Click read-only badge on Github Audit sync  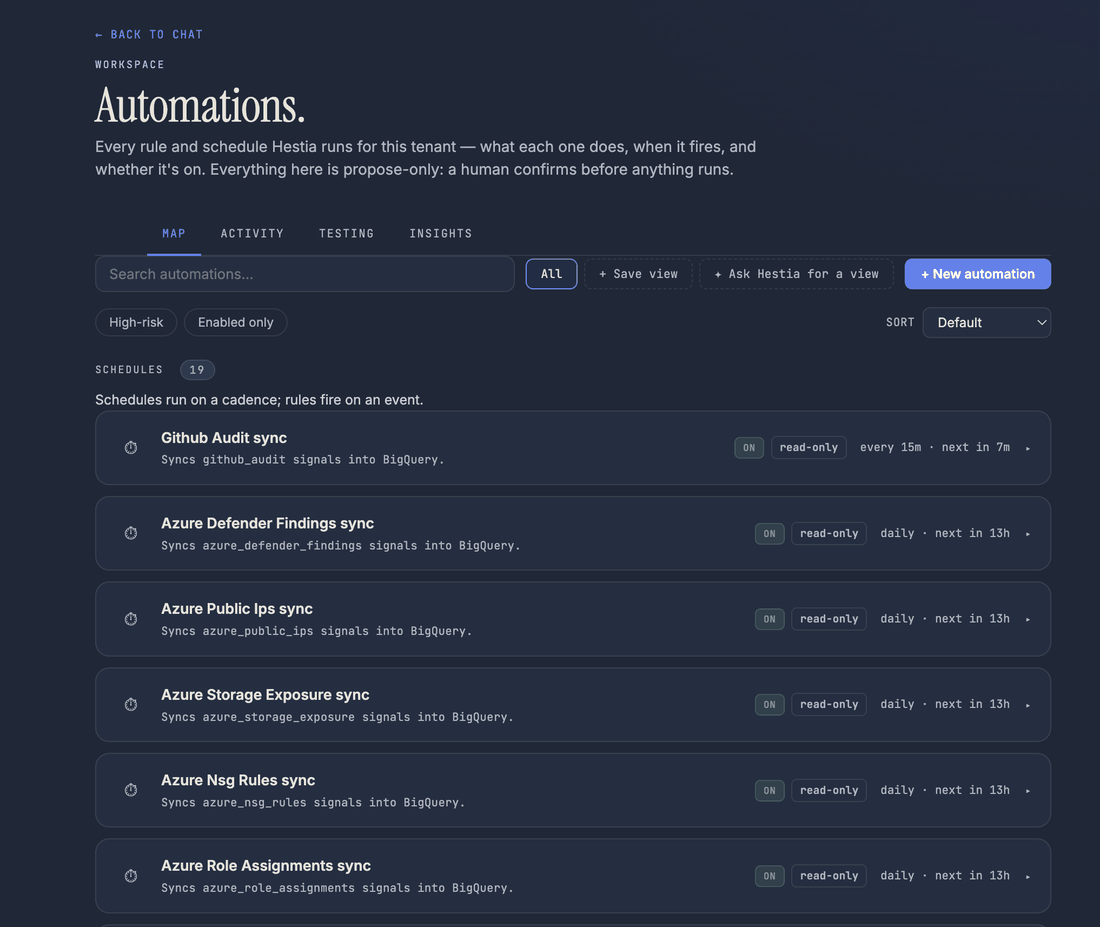coord(809,448)
